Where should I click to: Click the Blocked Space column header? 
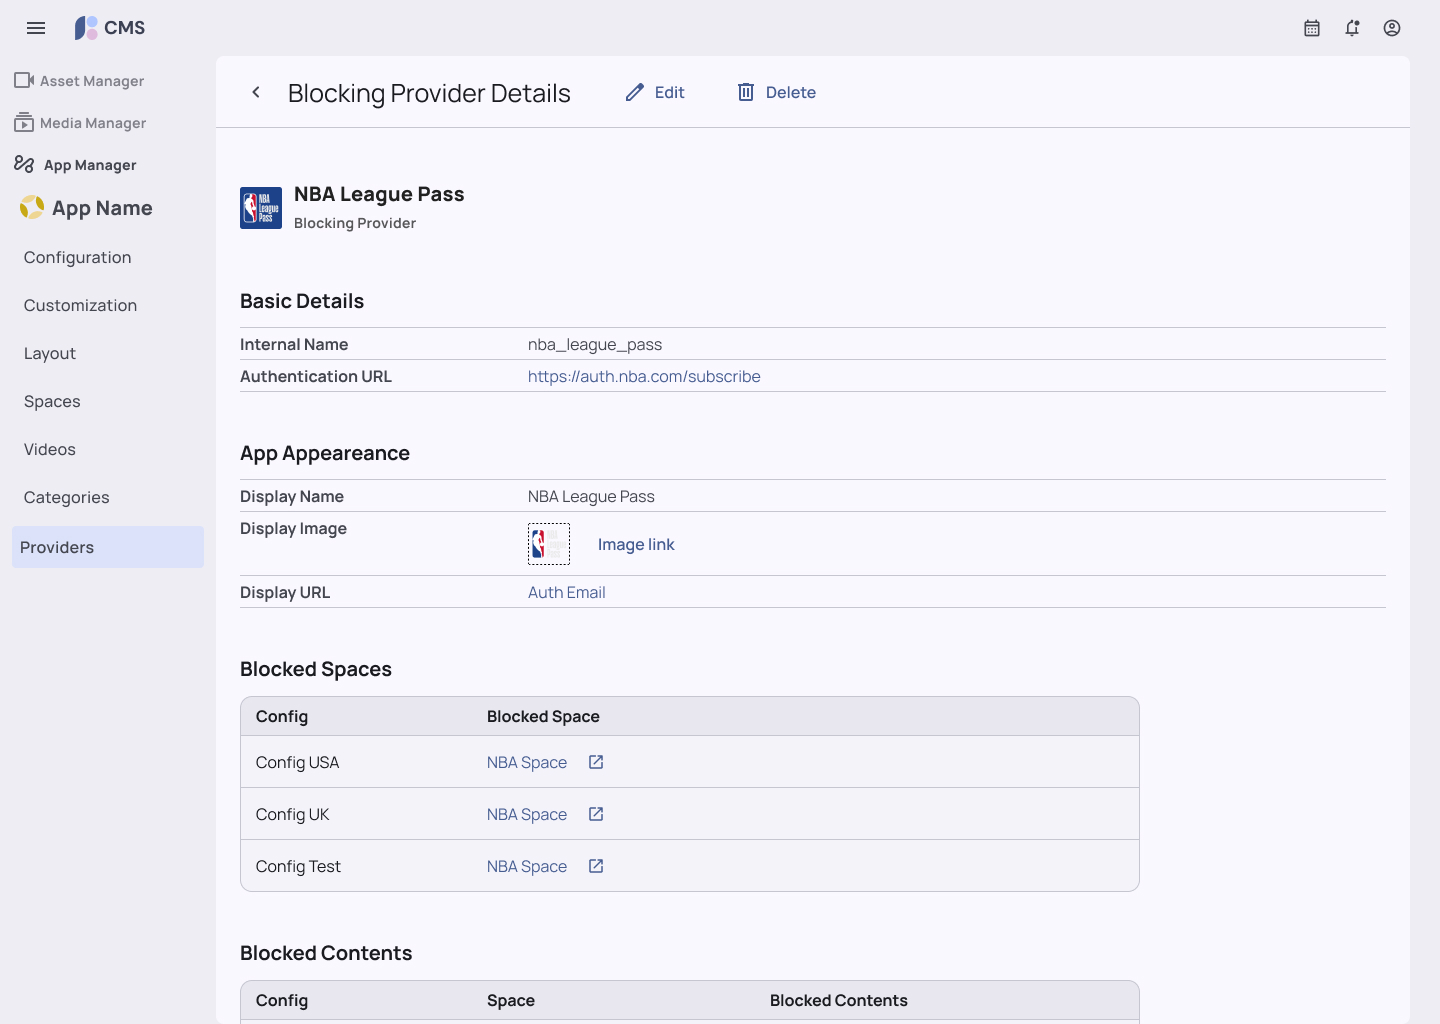(543, 716)
